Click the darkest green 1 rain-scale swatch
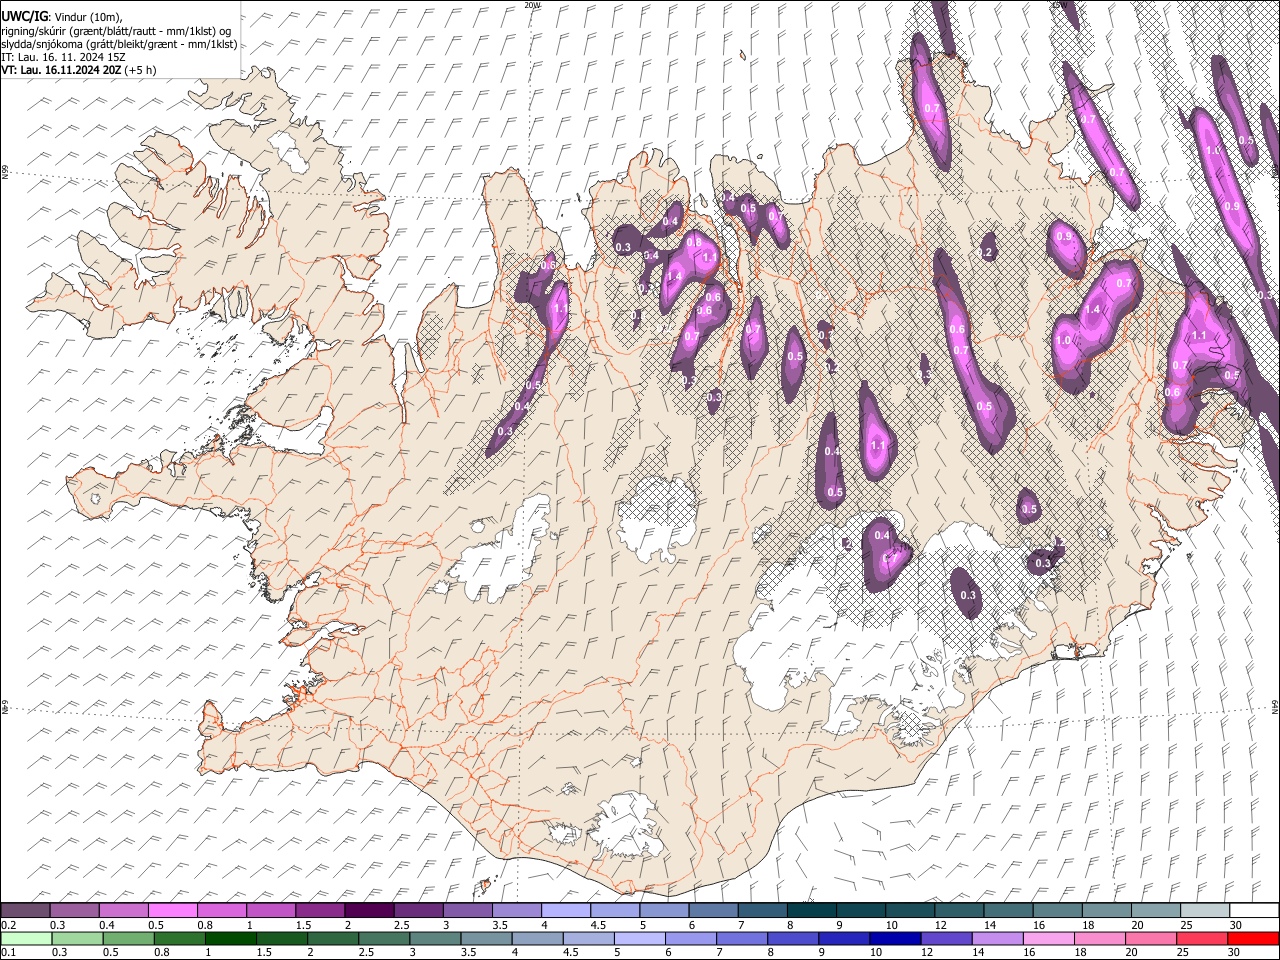Screen dimensions: 1280x960 pos(232,938)
